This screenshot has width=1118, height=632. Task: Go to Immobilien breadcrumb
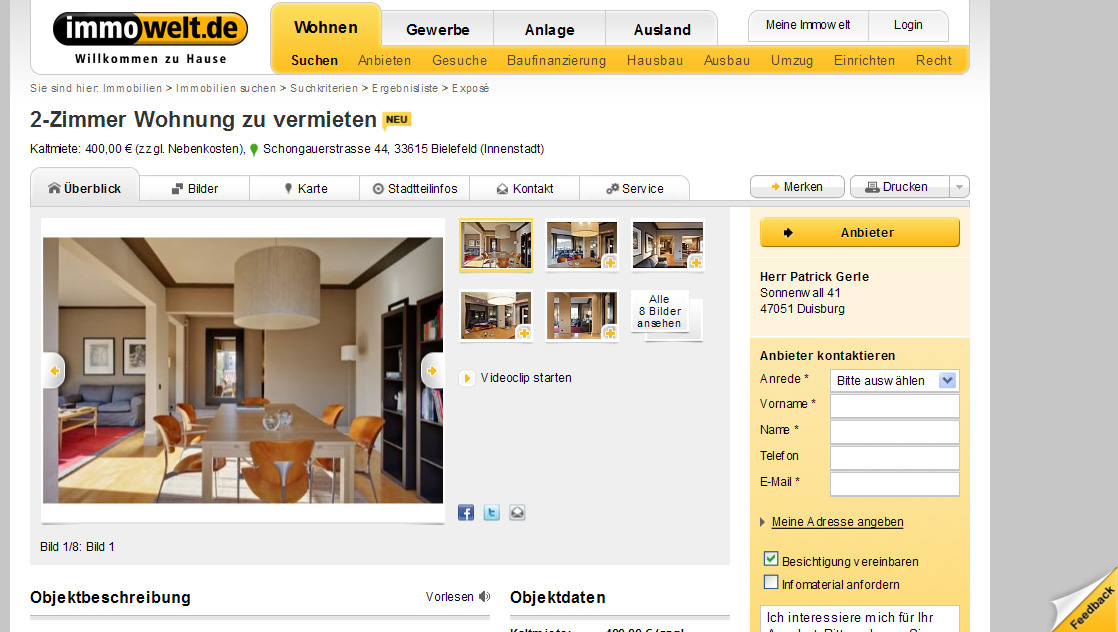pos(133,88)
